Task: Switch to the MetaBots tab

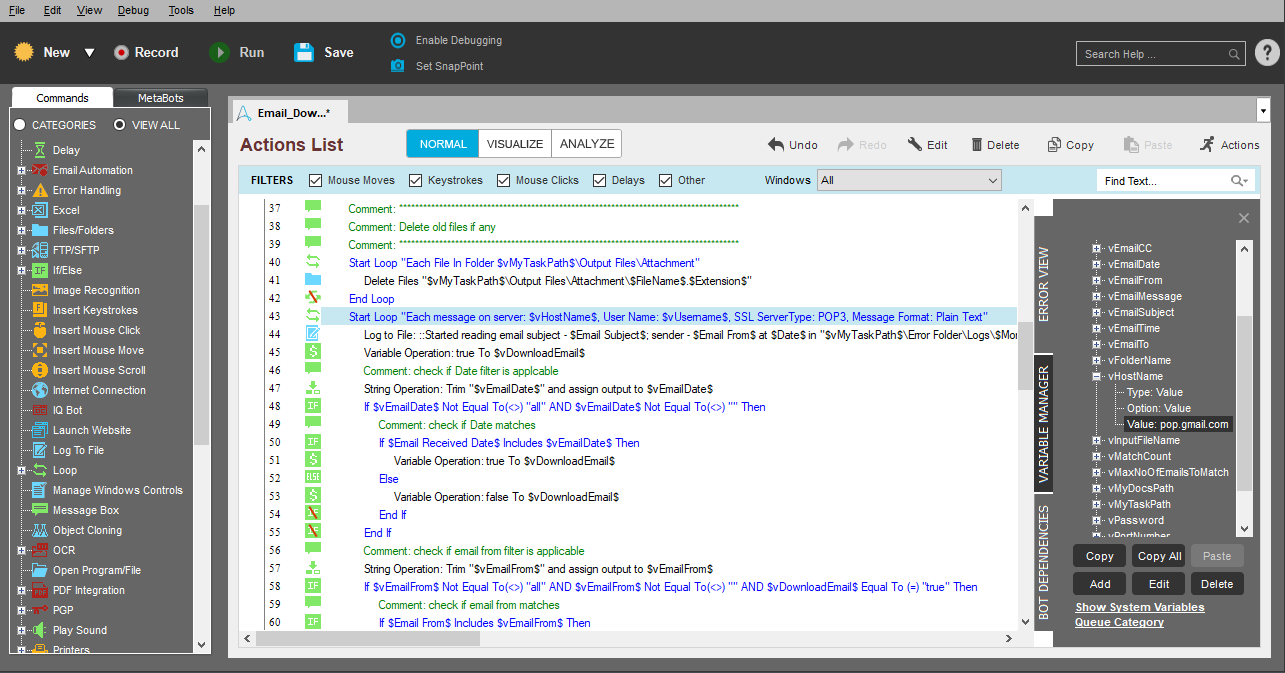Action: tap(160, 98)
